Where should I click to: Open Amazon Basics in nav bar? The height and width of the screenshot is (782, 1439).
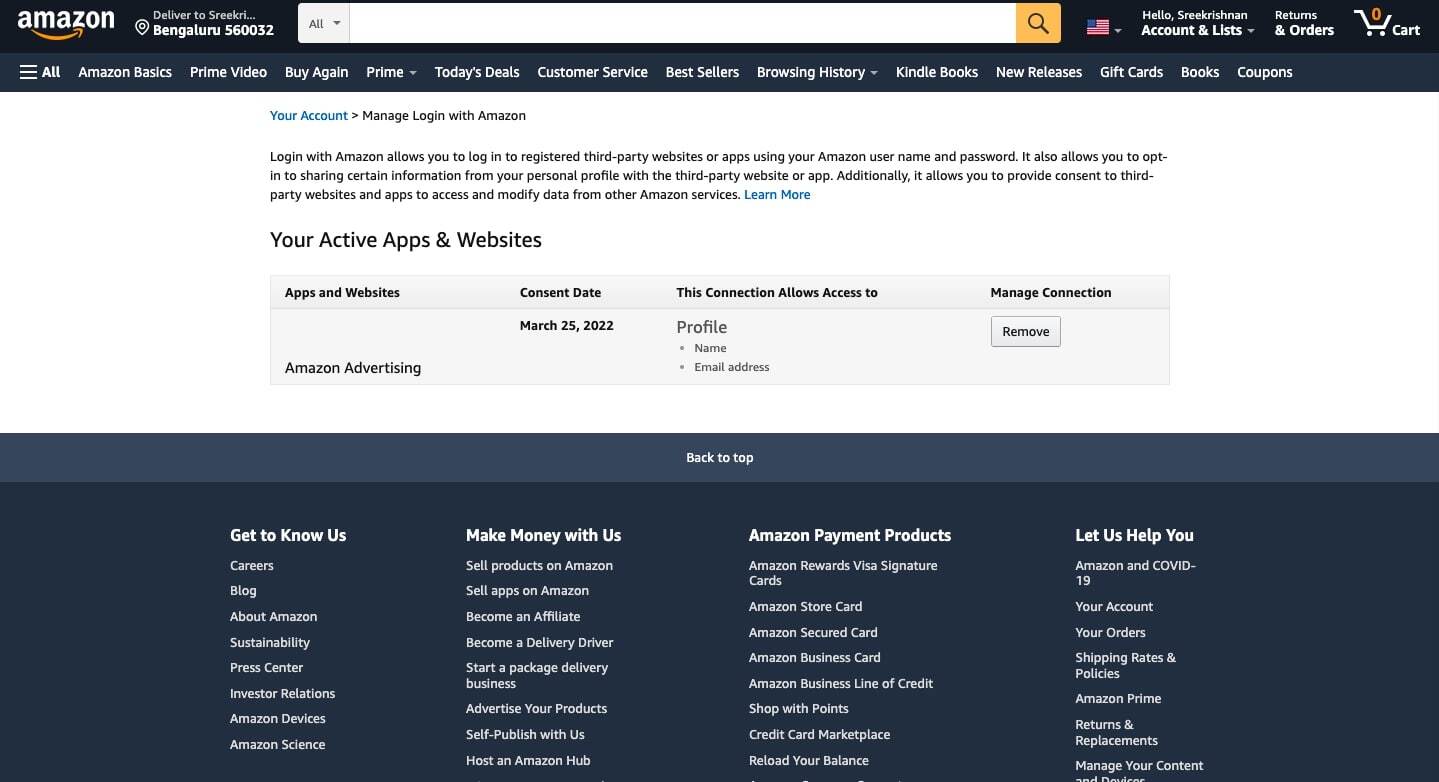tap(125, 72)
